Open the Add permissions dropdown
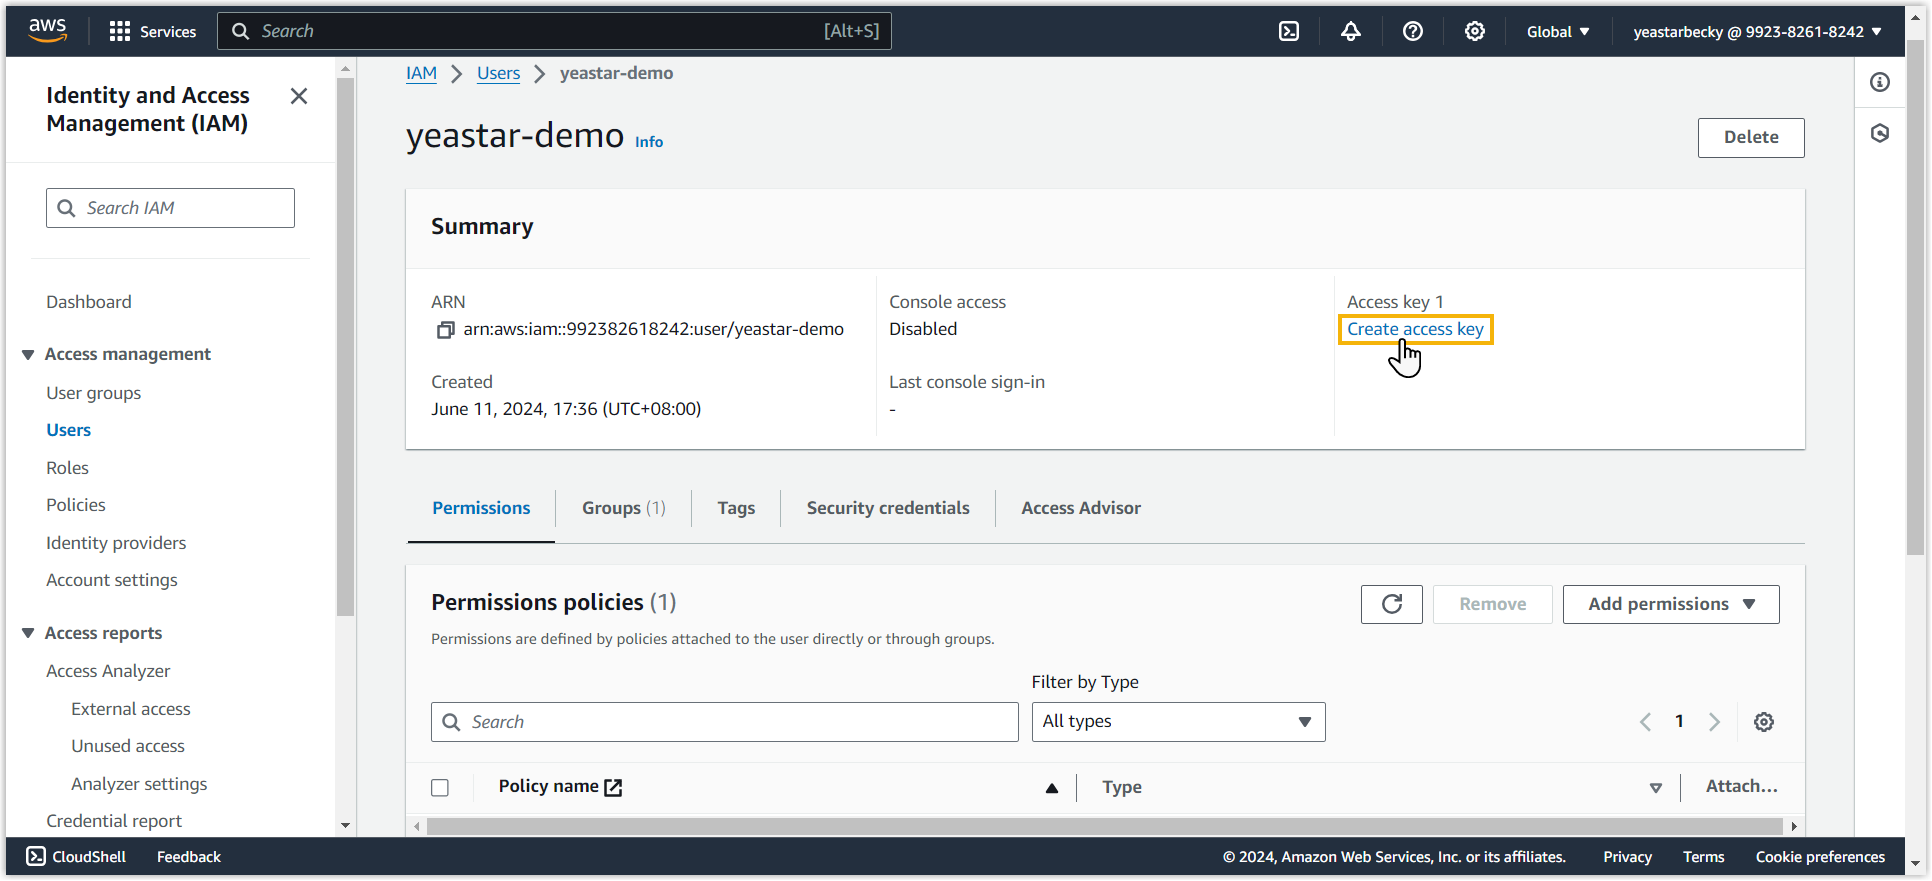This screenshot has height=881, width=1932. coord(1670,604)
